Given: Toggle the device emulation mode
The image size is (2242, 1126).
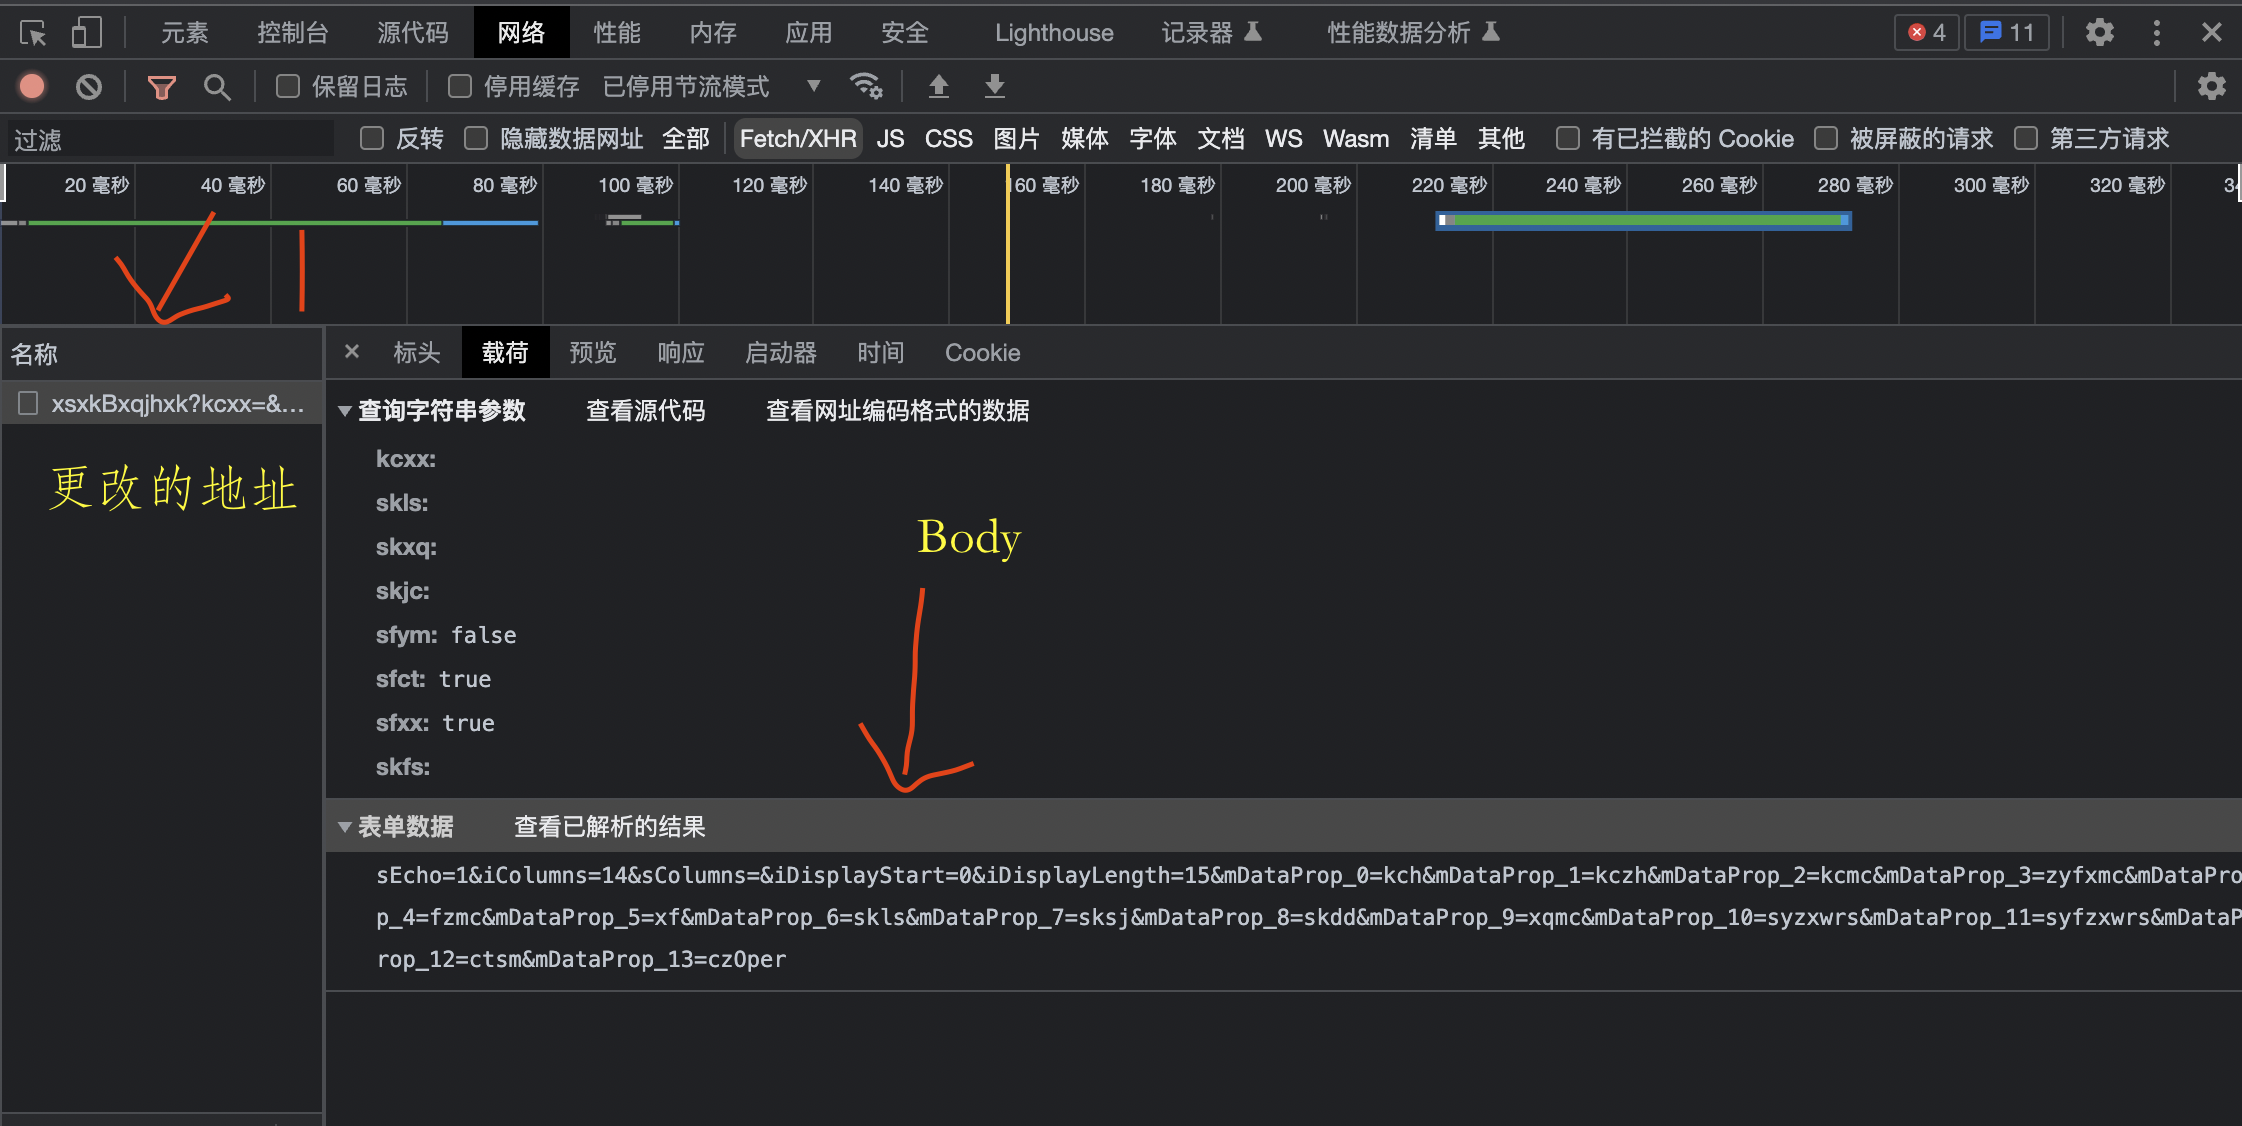Looking at the screenshot, I should pos(85,32).
